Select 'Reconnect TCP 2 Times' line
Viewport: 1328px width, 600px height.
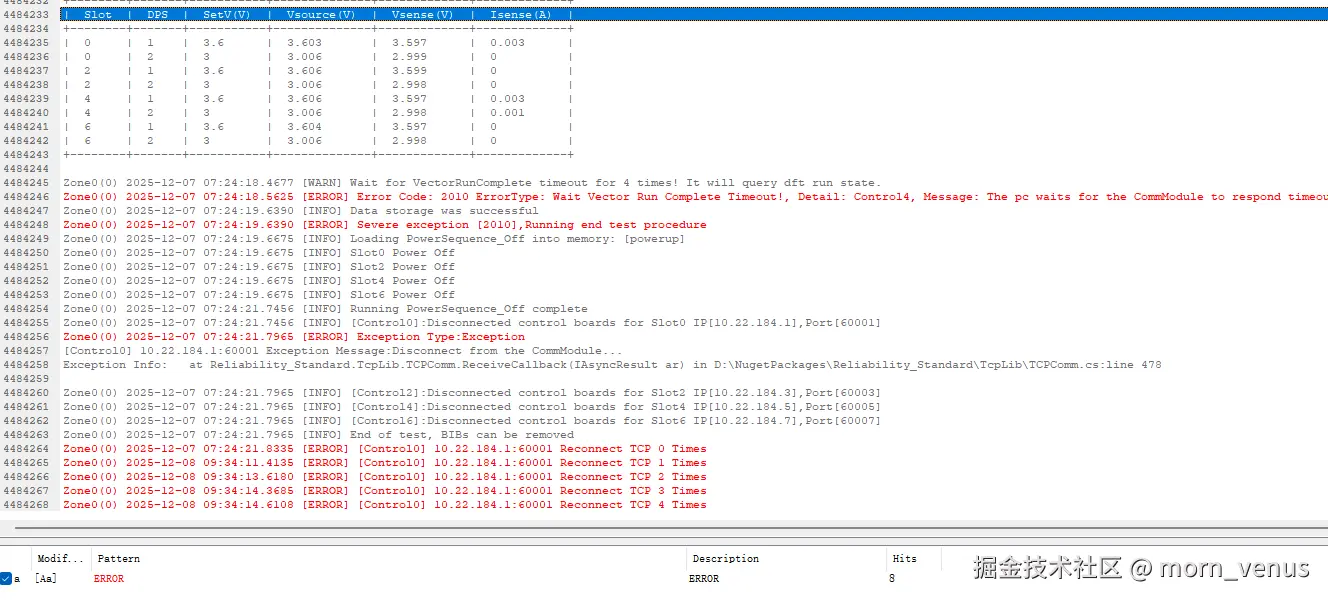click(x=385, y=477)
